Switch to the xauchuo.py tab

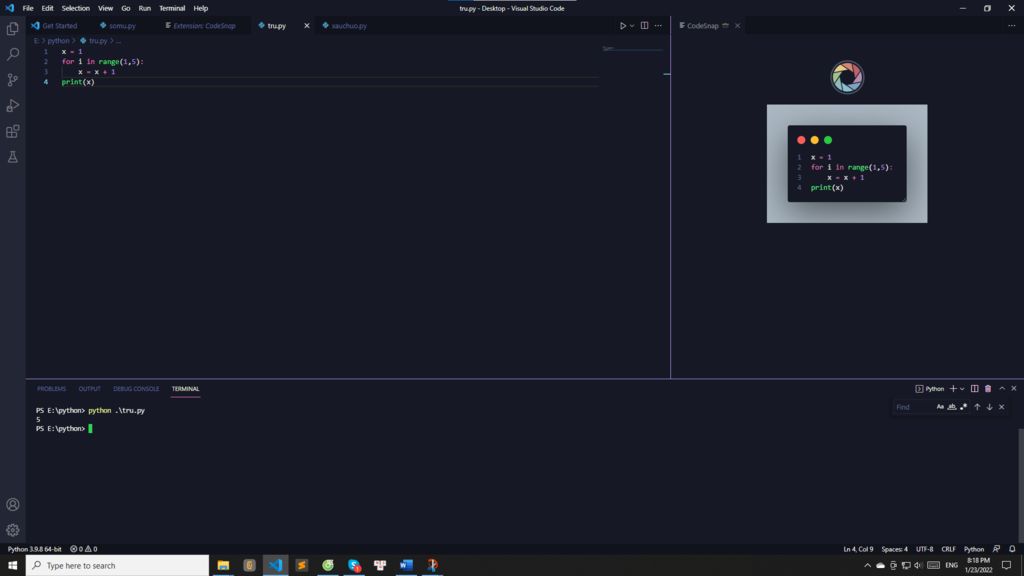[349, 25]
